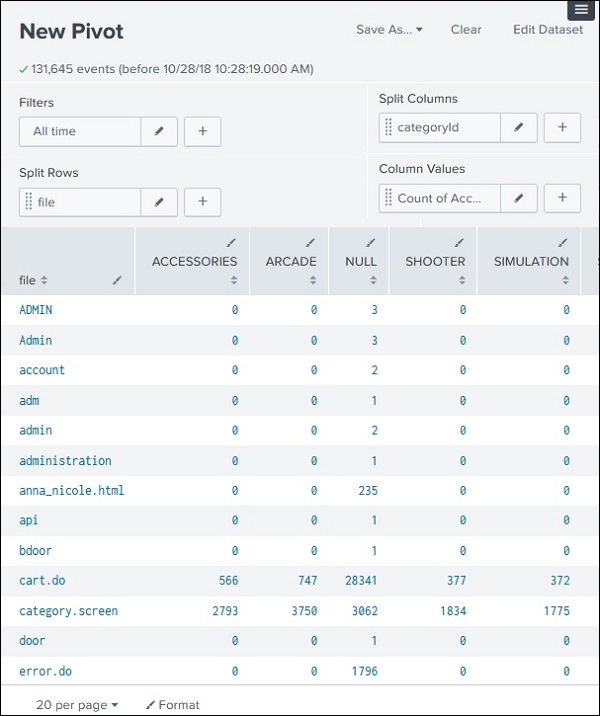600x716 pixels.
Task: Edit the file split row pencil
Action: [159, 202]
